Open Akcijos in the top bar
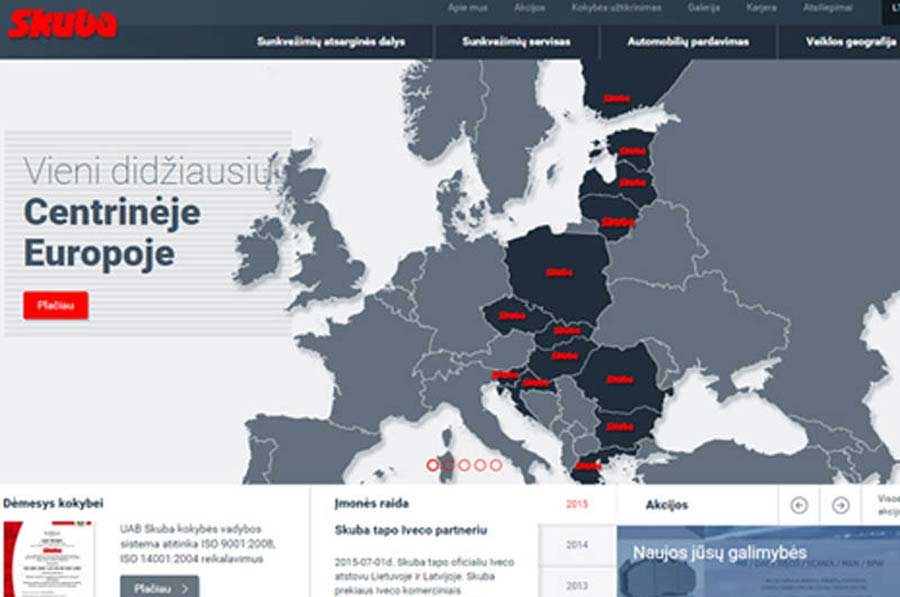 (530, 7)
